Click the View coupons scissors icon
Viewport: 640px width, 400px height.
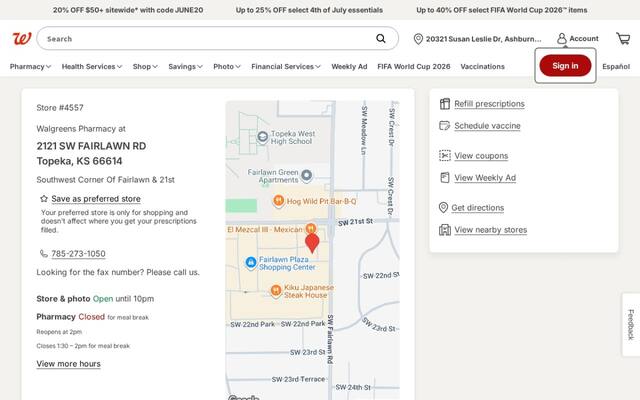tap(444, 156)
